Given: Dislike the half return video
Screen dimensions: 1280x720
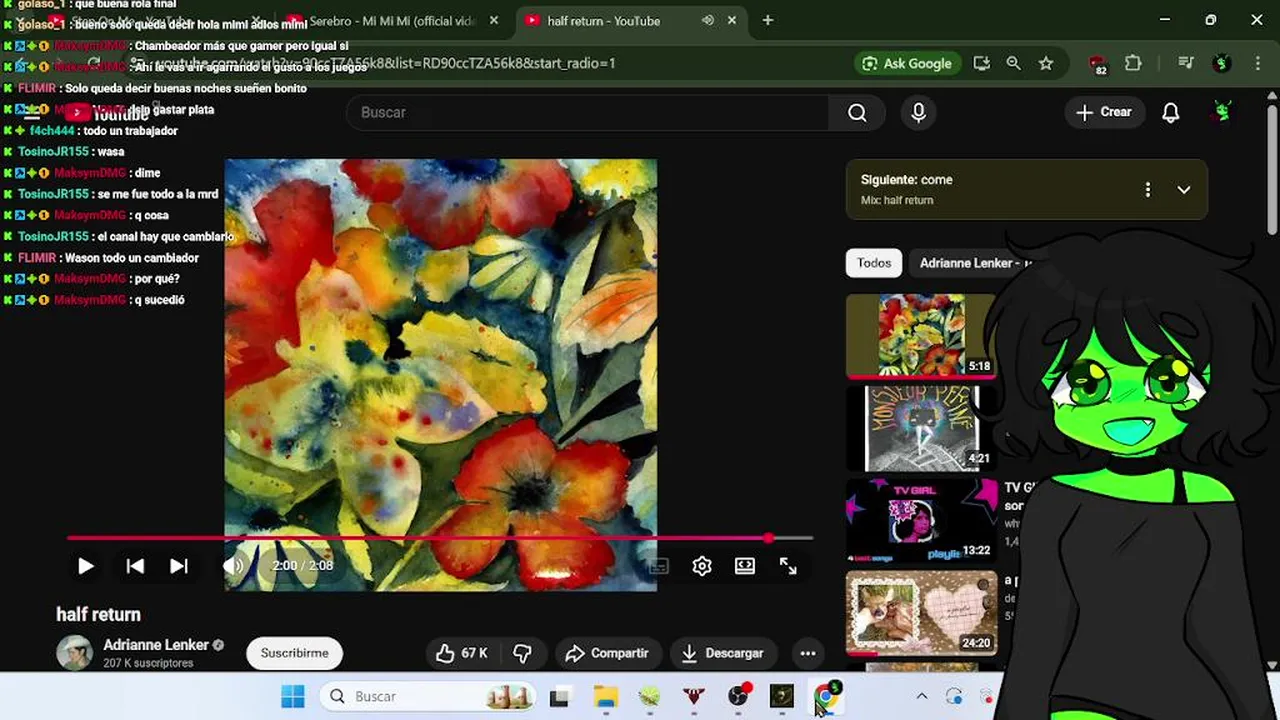Looking at the screenshot, I should click(522, 653).
